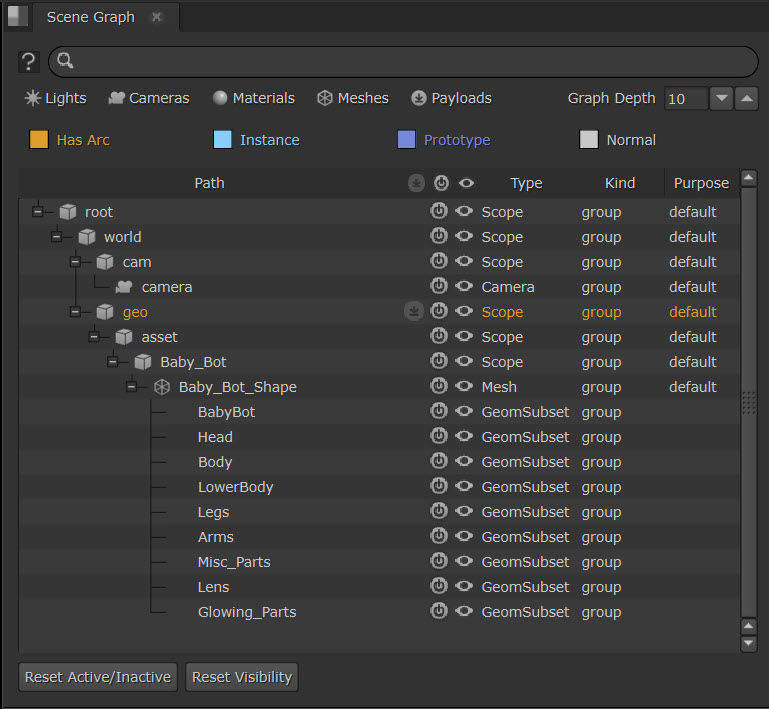Viewport: 769px width, 709px height.
Task: Collapse the cam scope node
Action: click(x=76, y=262)
